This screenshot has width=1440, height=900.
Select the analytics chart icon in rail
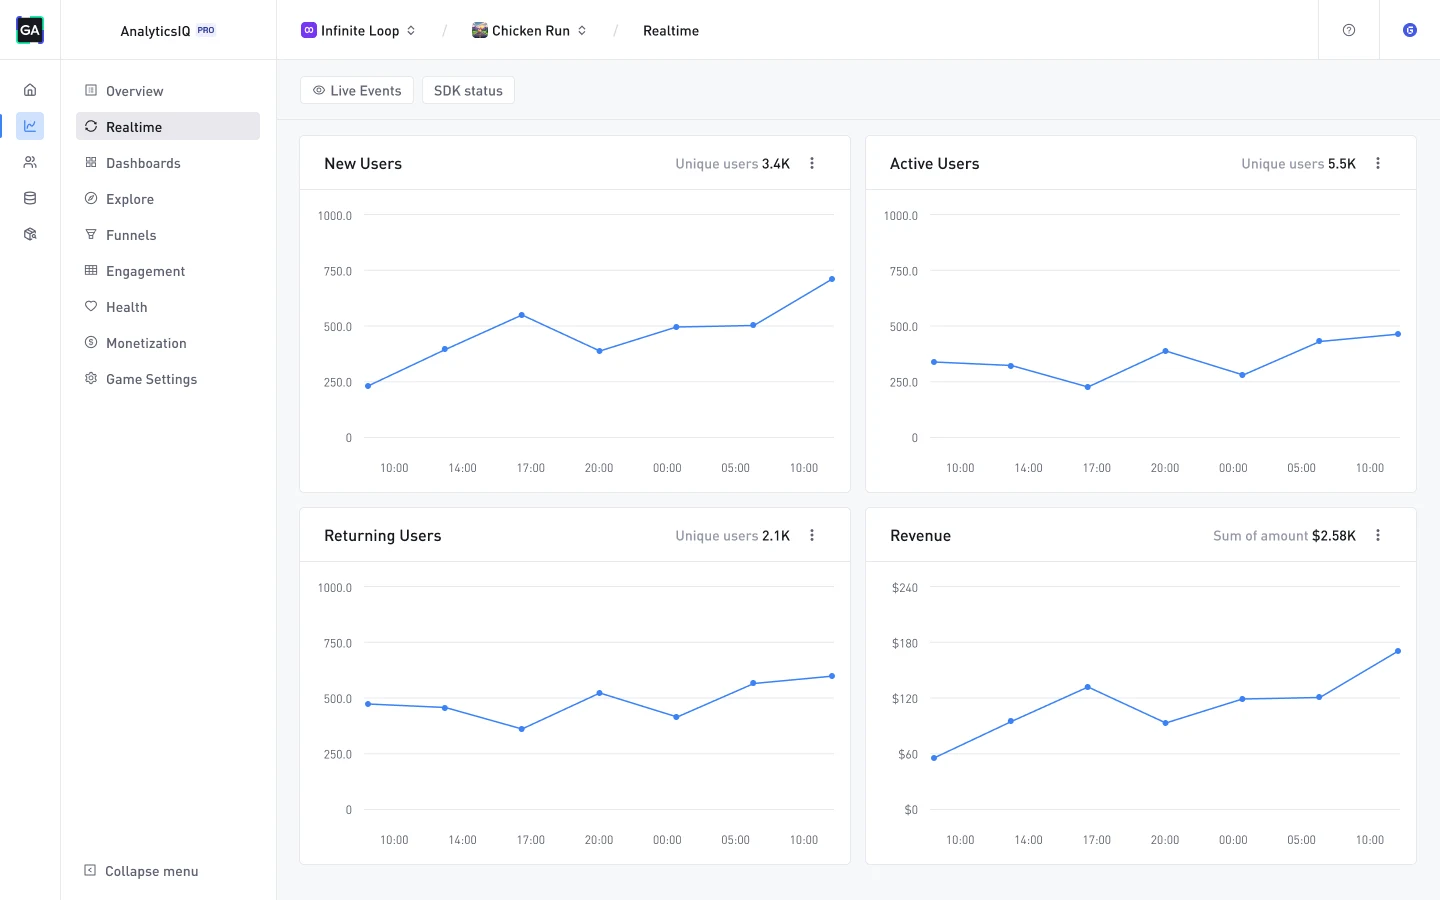(30, 126)
